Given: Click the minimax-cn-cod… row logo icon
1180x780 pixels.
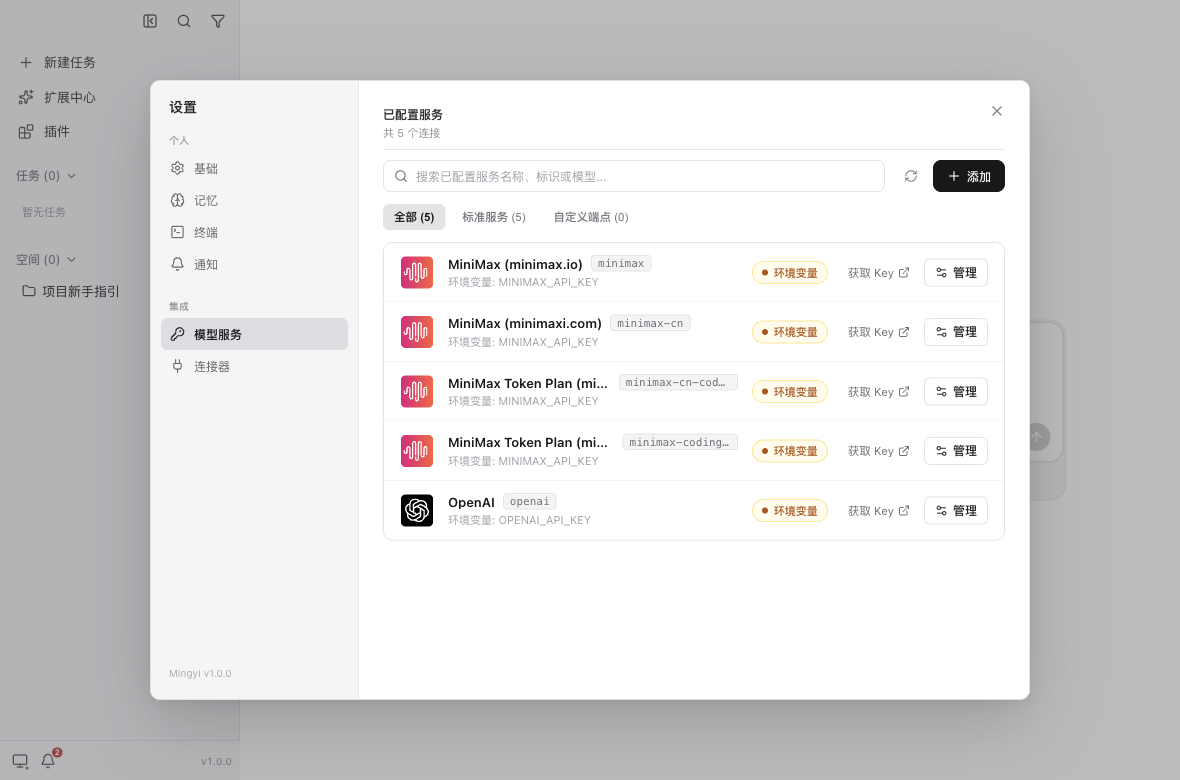Looking at the screenshot, I should point(417,392).
